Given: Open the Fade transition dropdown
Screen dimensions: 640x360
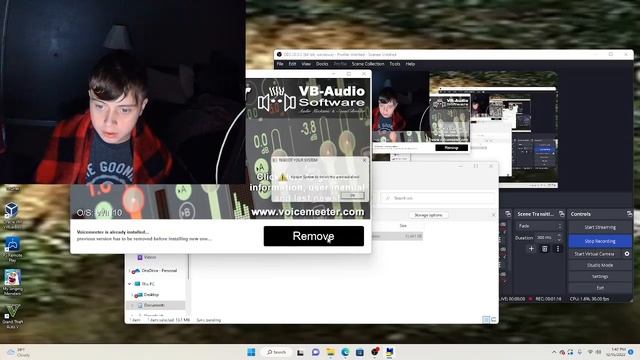Looking at the screenshot, I should 540,226.
